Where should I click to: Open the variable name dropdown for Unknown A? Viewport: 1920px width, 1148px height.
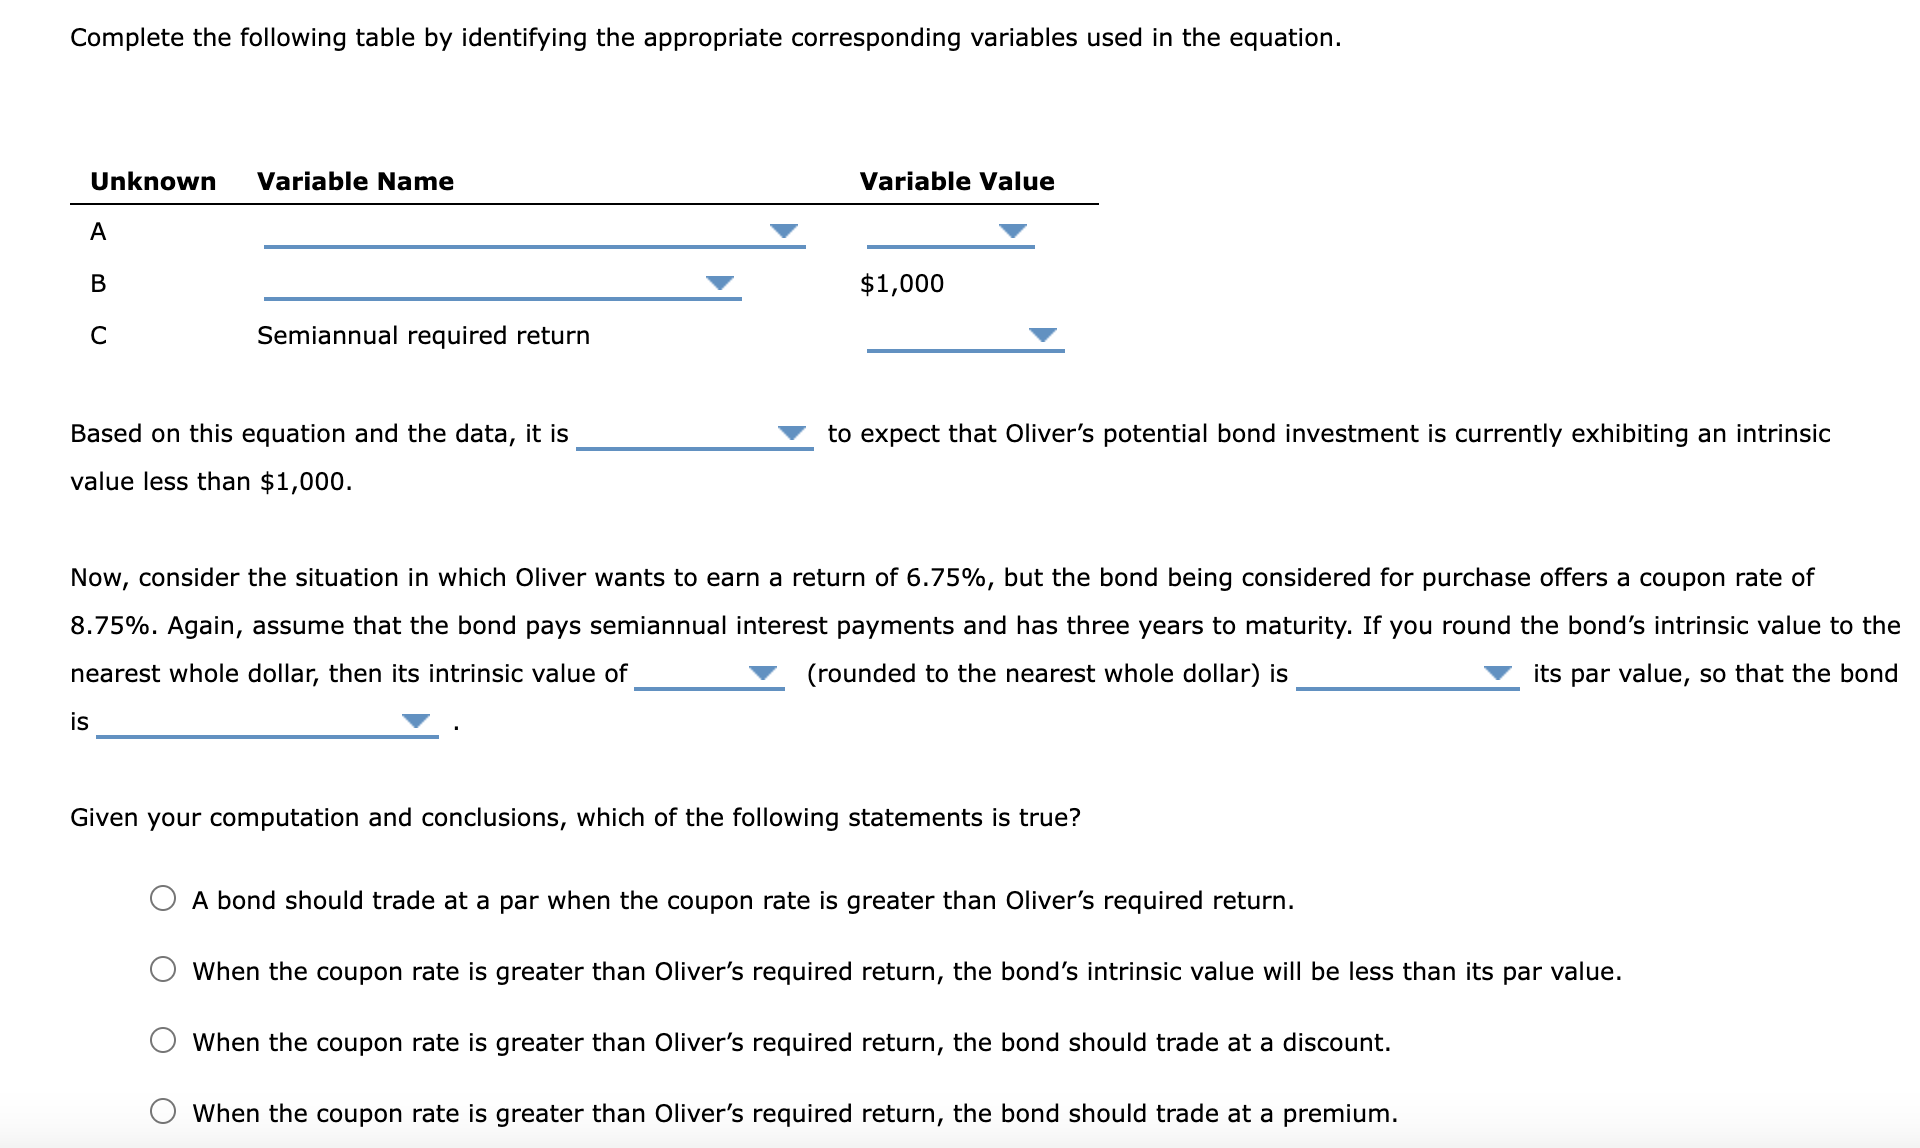pos(783,231)
